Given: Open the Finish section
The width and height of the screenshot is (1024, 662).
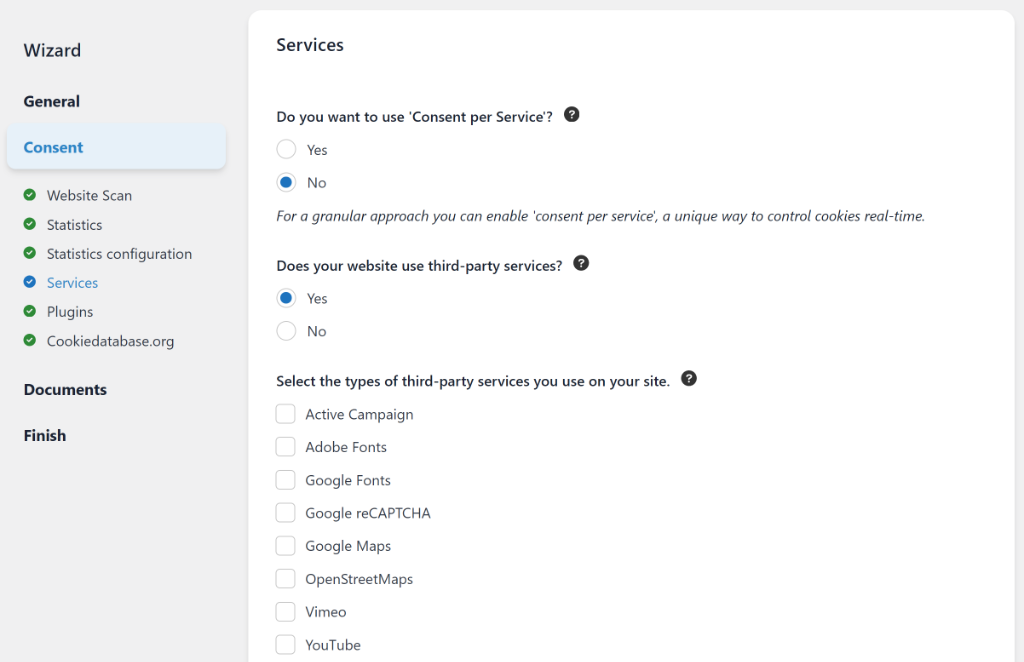Looking at the screenshot, I should tap(44, 435).
